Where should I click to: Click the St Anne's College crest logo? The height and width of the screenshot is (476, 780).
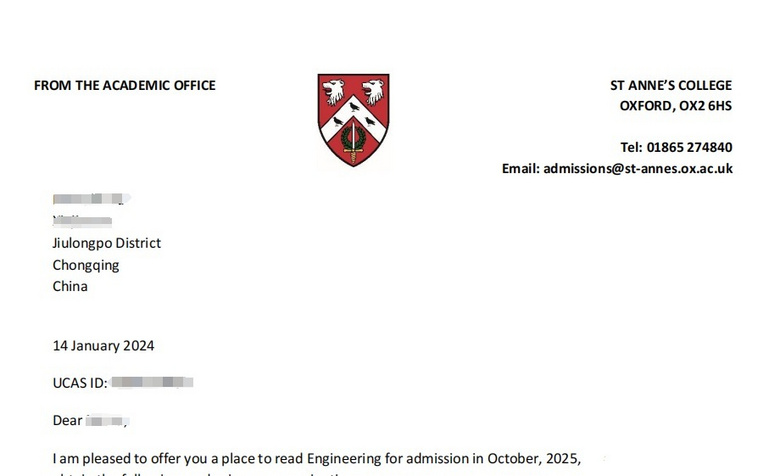353,120
